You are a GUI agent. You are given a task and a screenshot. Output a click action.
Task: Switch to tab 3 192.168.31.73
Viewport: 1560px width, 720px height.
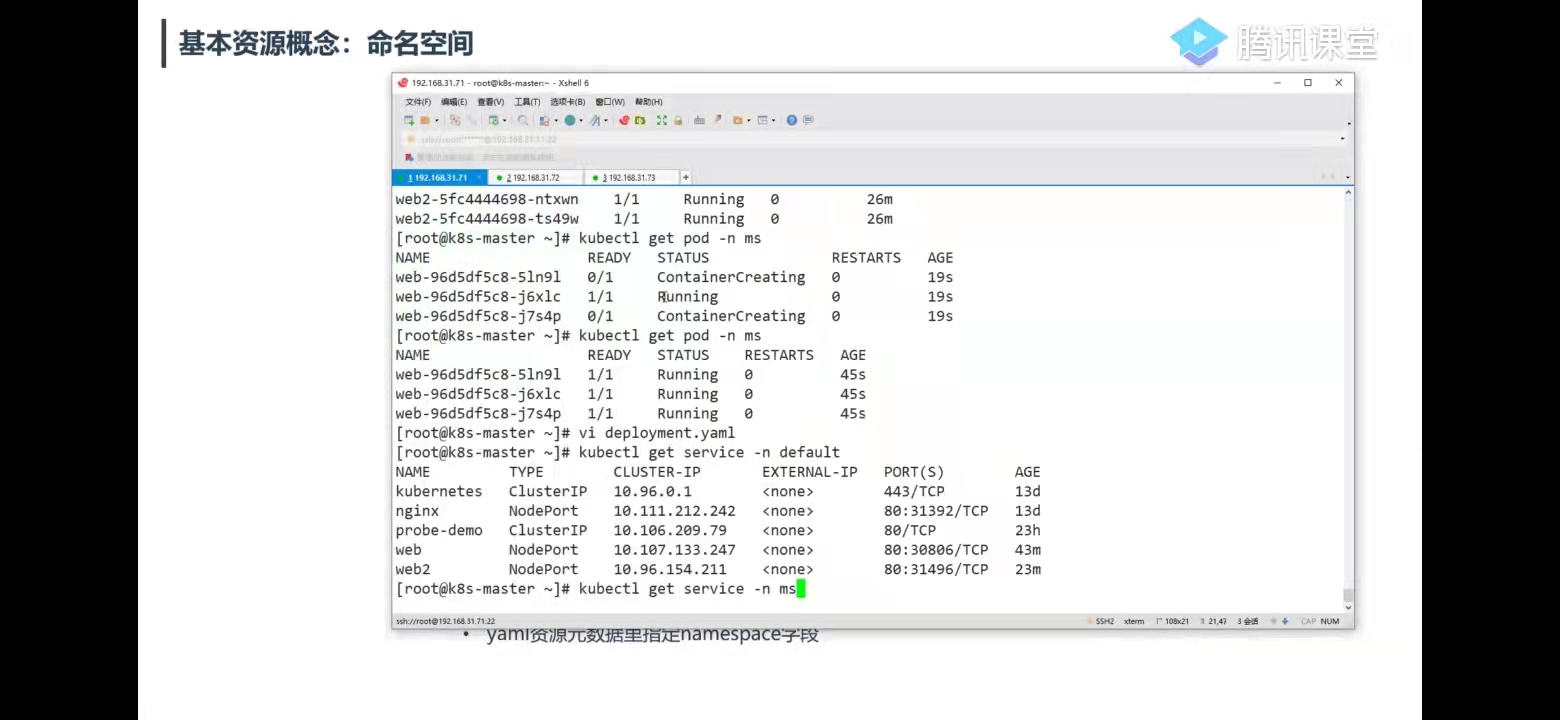(x=631, y=178)
